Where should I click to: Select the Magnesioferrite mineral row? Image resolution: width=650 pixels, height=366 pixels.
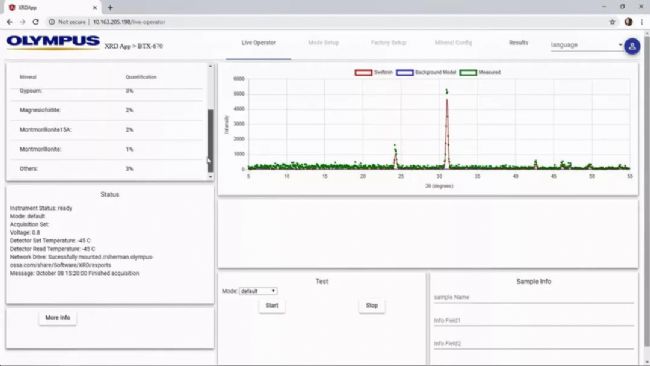coord(107,110)
